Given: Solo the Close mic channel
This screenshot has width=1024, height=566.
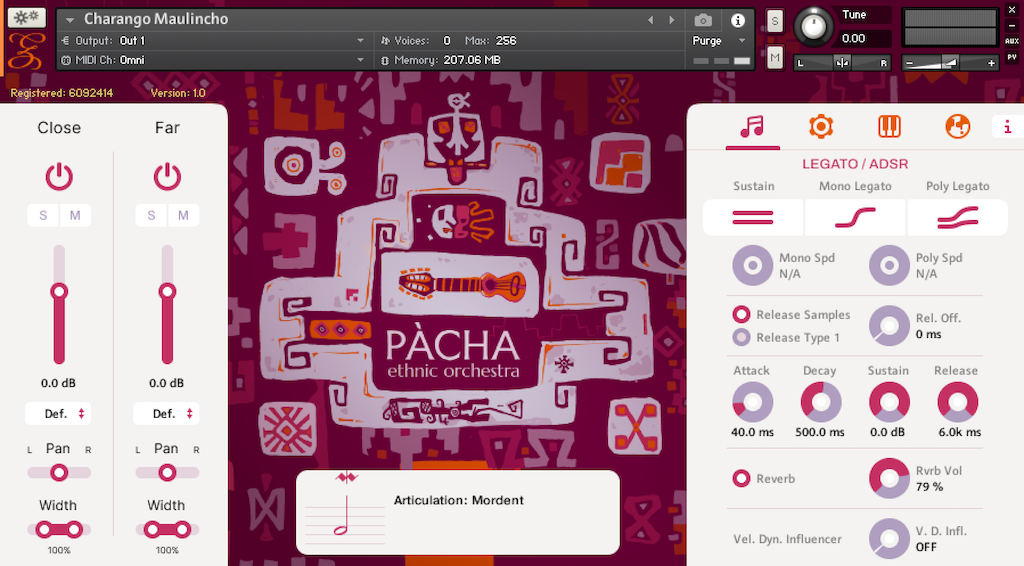Looking at the screenshot, I should pyautogui.click(x=43, y=215).
